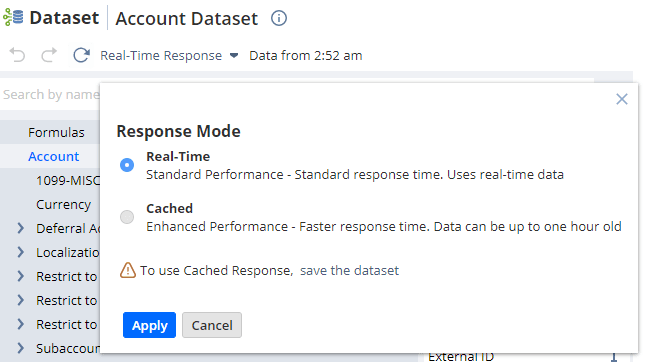Click the Search by name field
The image size is (648, 362).
pyautogui.click(x=50, y=95)
